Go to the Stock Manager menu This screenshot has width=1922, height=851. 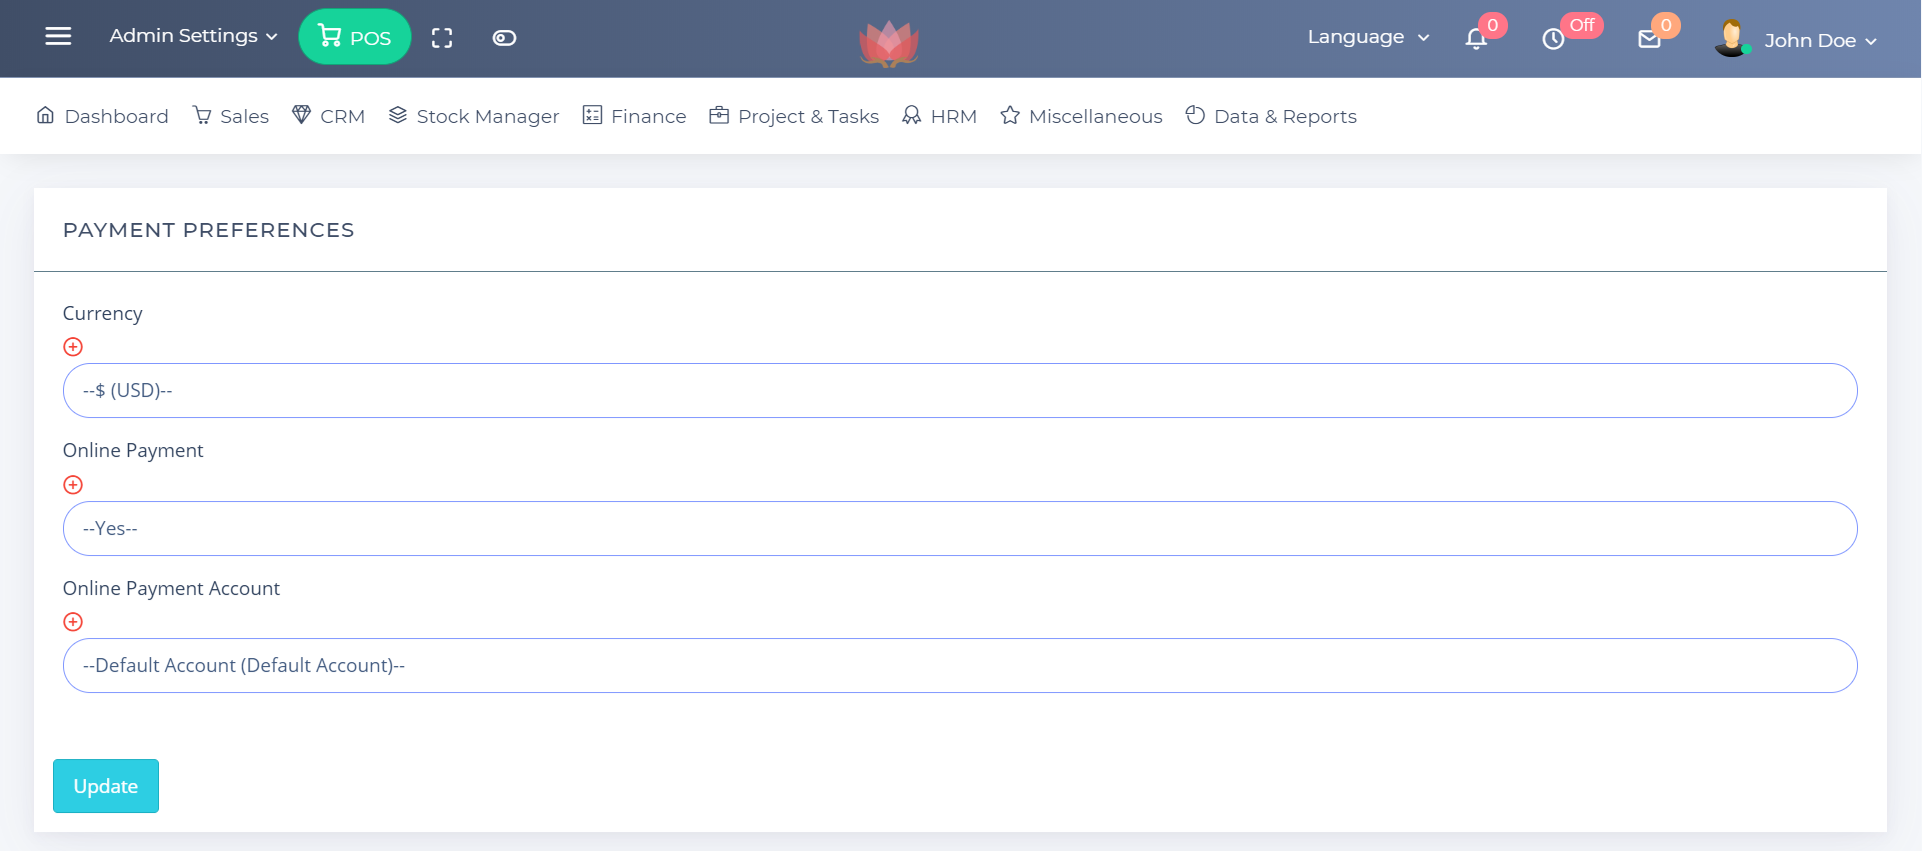coord(474,116)
